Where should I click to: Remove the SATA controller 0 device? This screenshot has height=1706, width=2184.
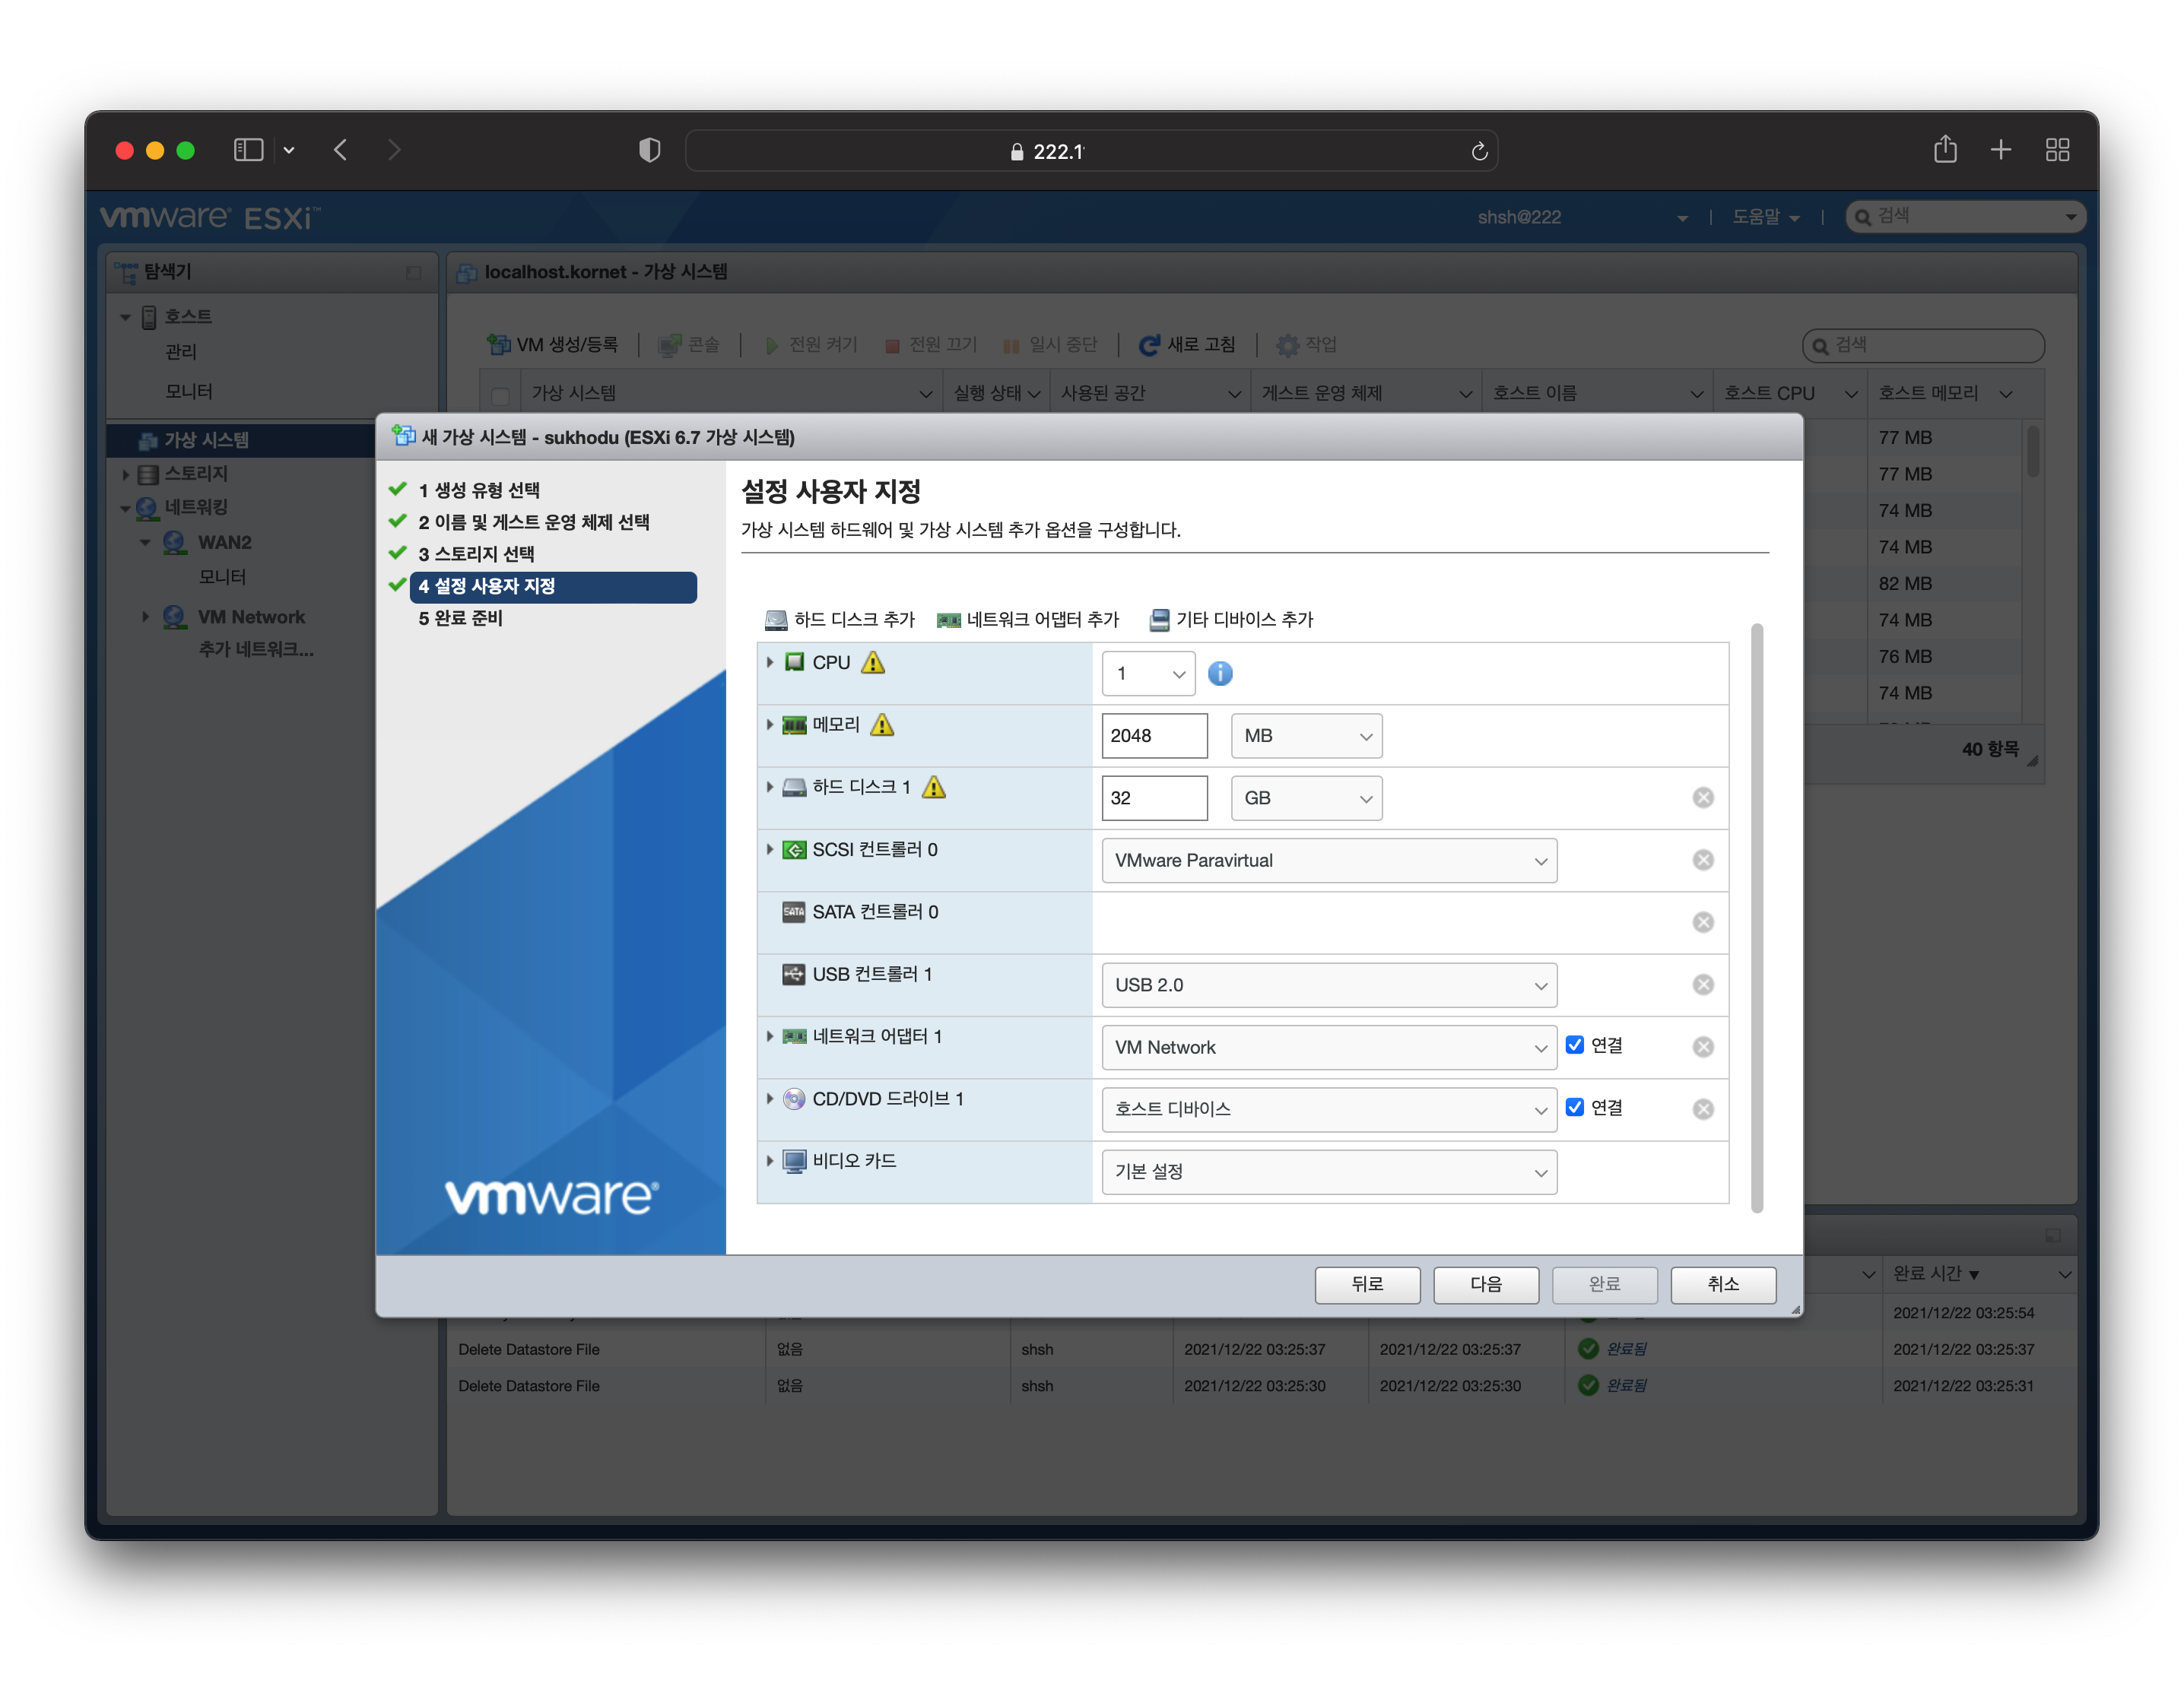click(1703, 922)
